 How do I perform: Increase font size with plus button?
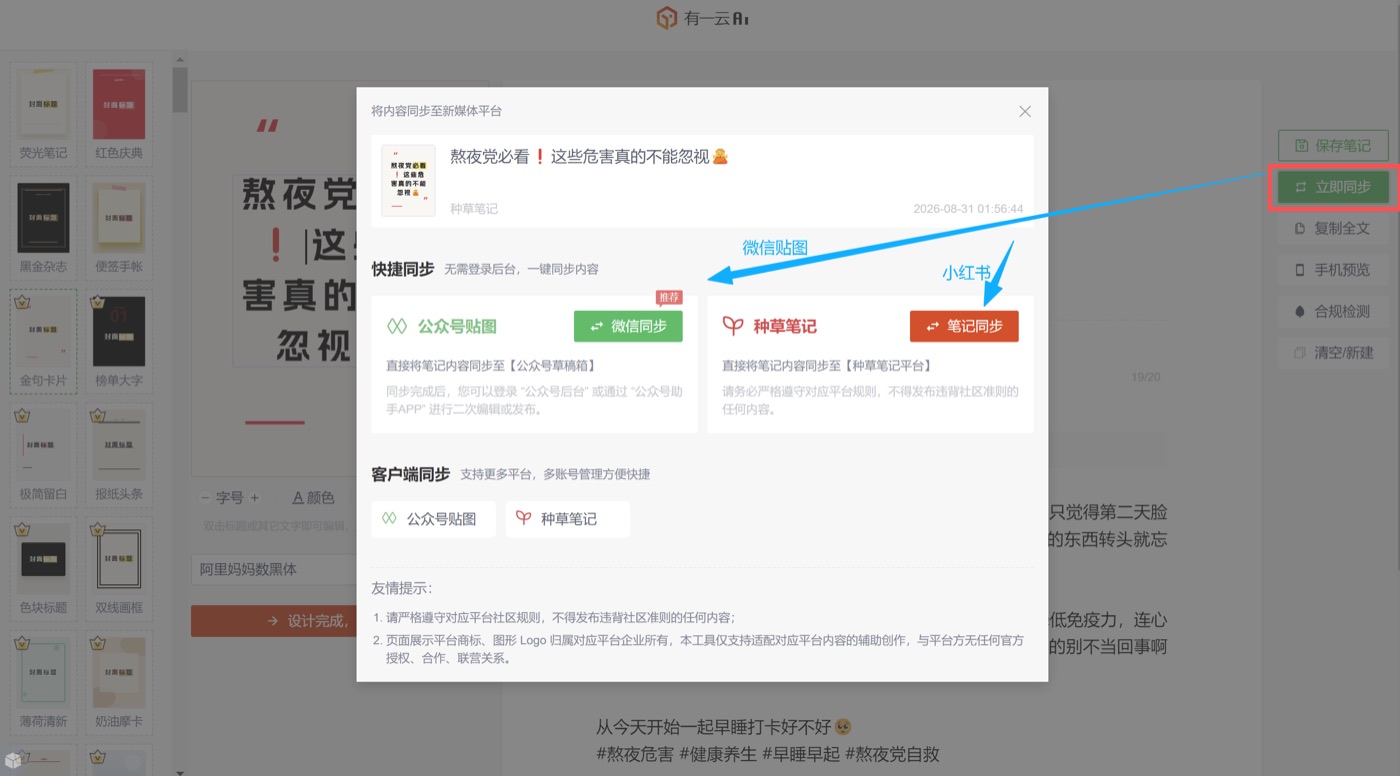254,498
